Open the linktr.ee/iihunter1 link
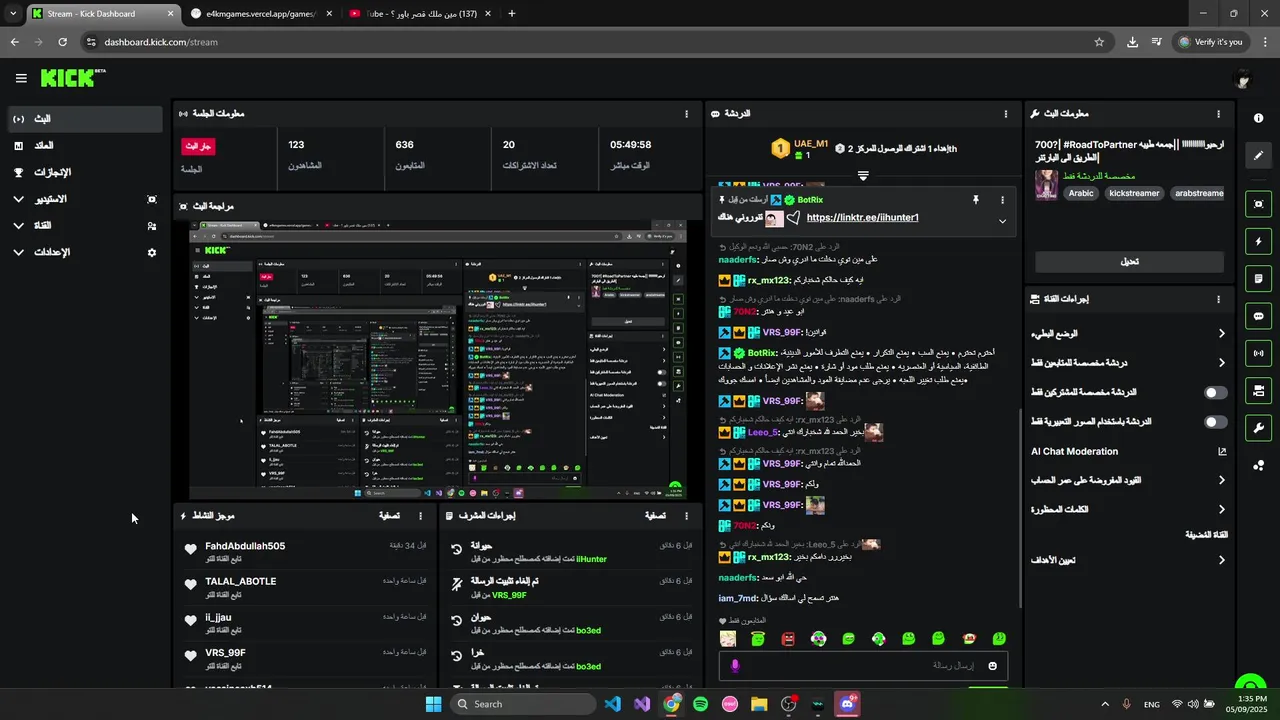 pyautogui.click(x=862, y=218)
